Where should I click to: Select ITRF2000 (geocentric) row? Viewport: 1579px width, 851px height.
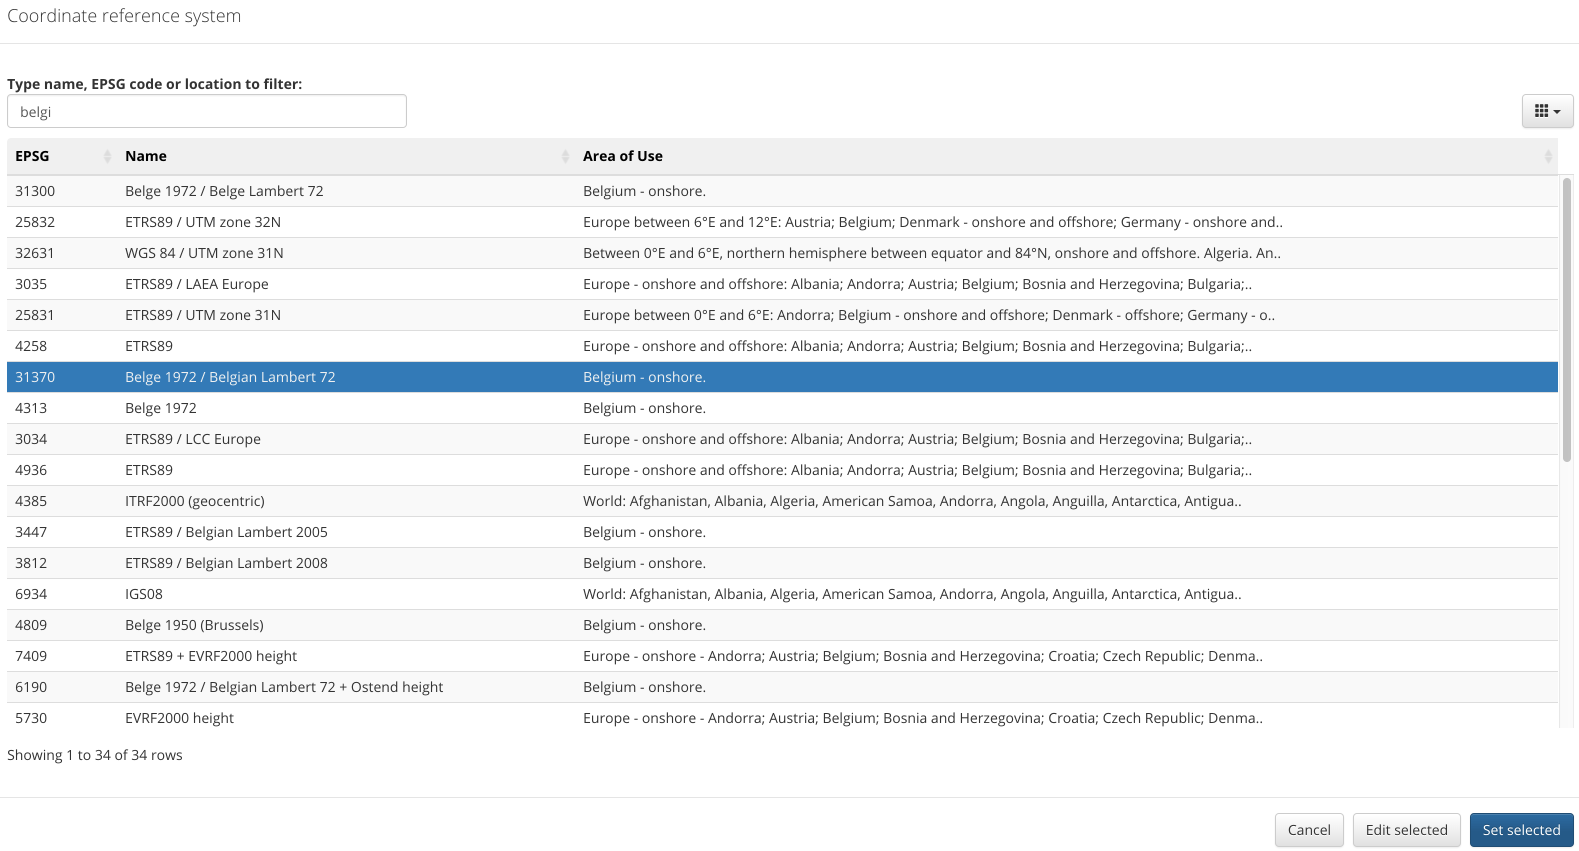click(195, 501)
